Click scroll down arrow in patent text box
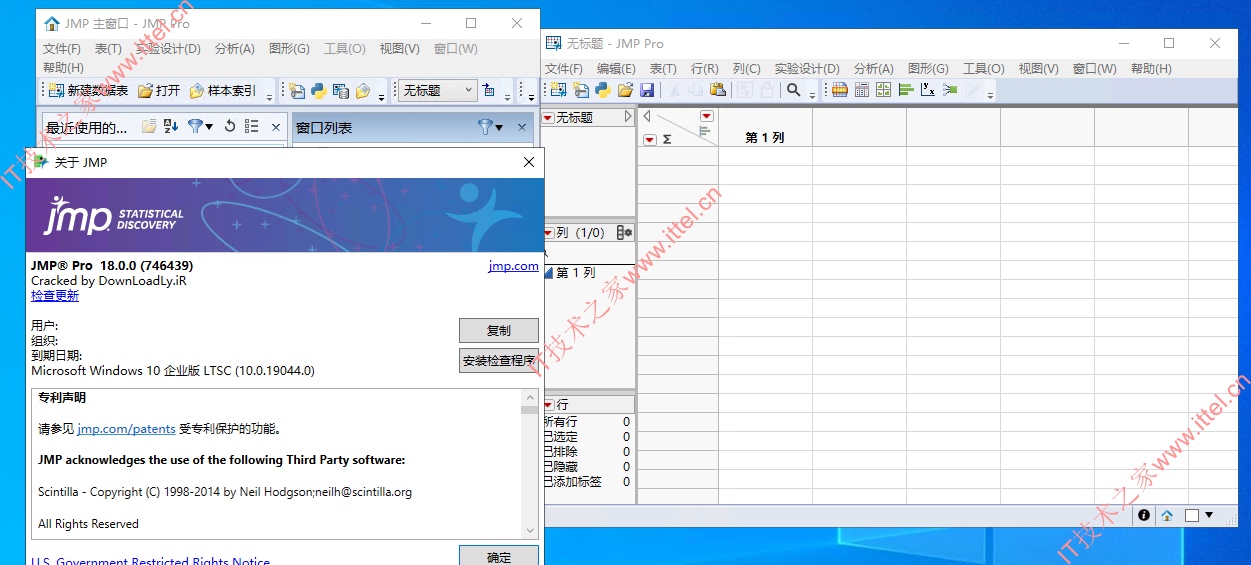Screen dimensions: 1251x565 coord(530,530)
